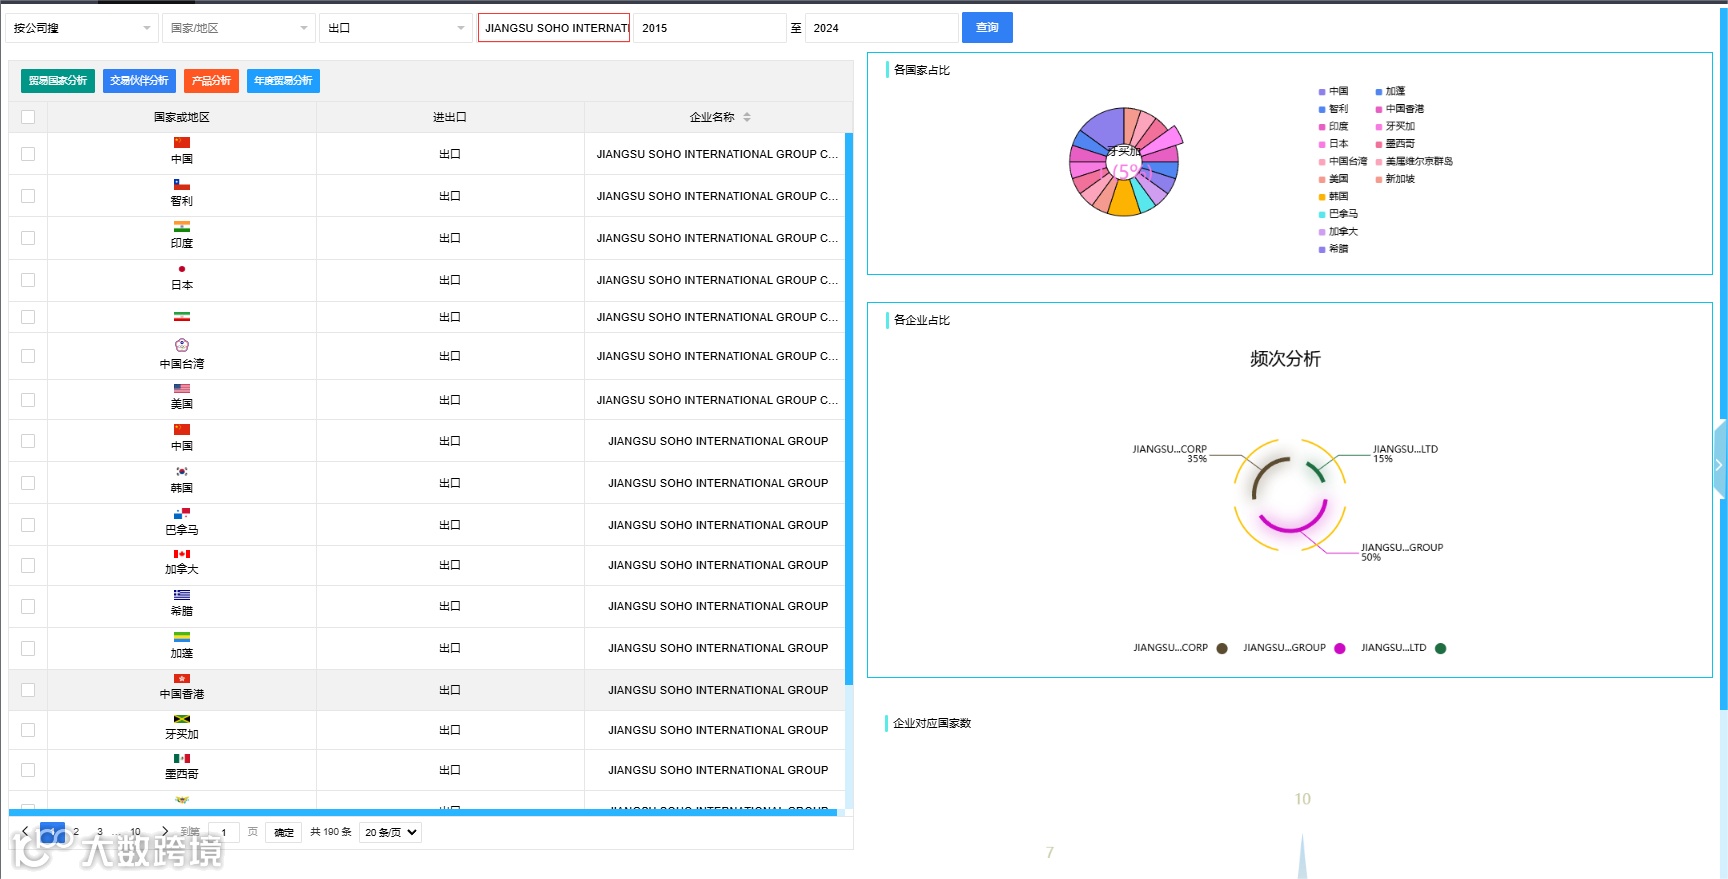The height and width of the screenshot is (879, 1728).
Task: Click the 进出口 column header
Action: coord(450,117)
